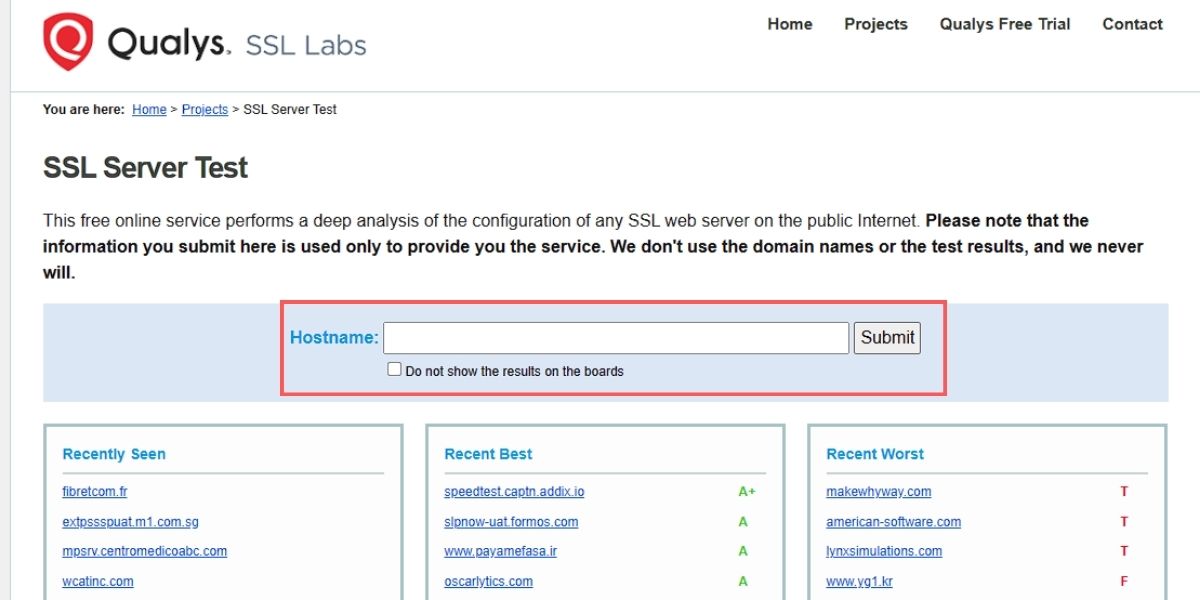Open slpnow-uat.formos.com link
Image resolution: width=1200 pixels, height=600 pixels.
[x=511, y=522]
